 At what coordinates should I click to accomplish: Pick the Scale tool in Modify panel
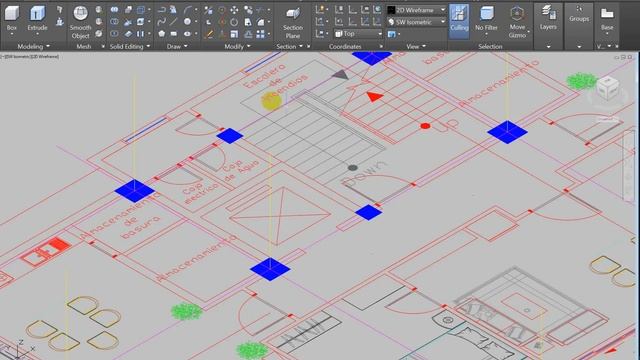coord(234,34)
